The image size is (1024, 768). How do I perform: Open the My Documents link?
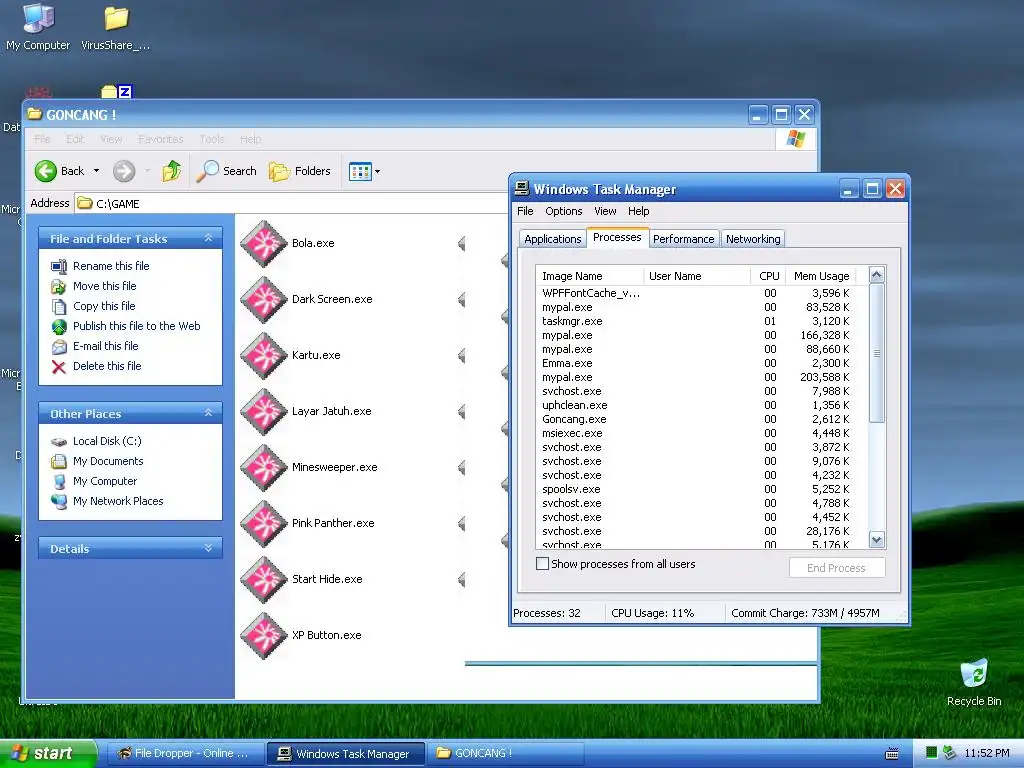tap(108, 461)
